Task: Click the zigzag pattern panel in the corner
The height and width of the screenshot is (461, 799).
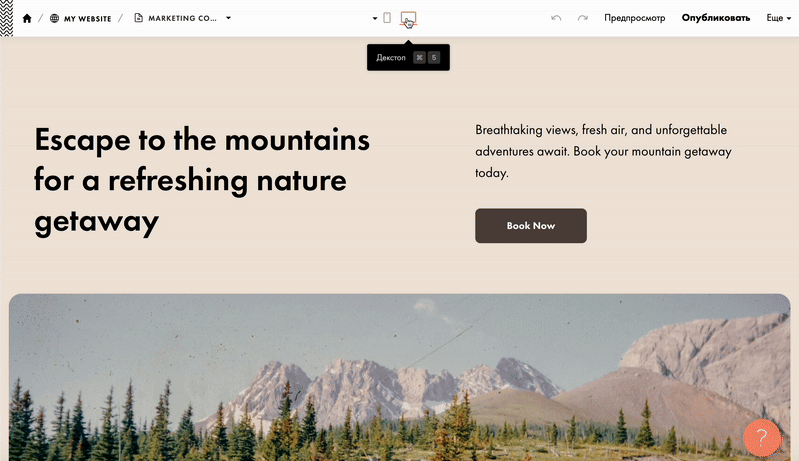Action: tap(7, 18)
